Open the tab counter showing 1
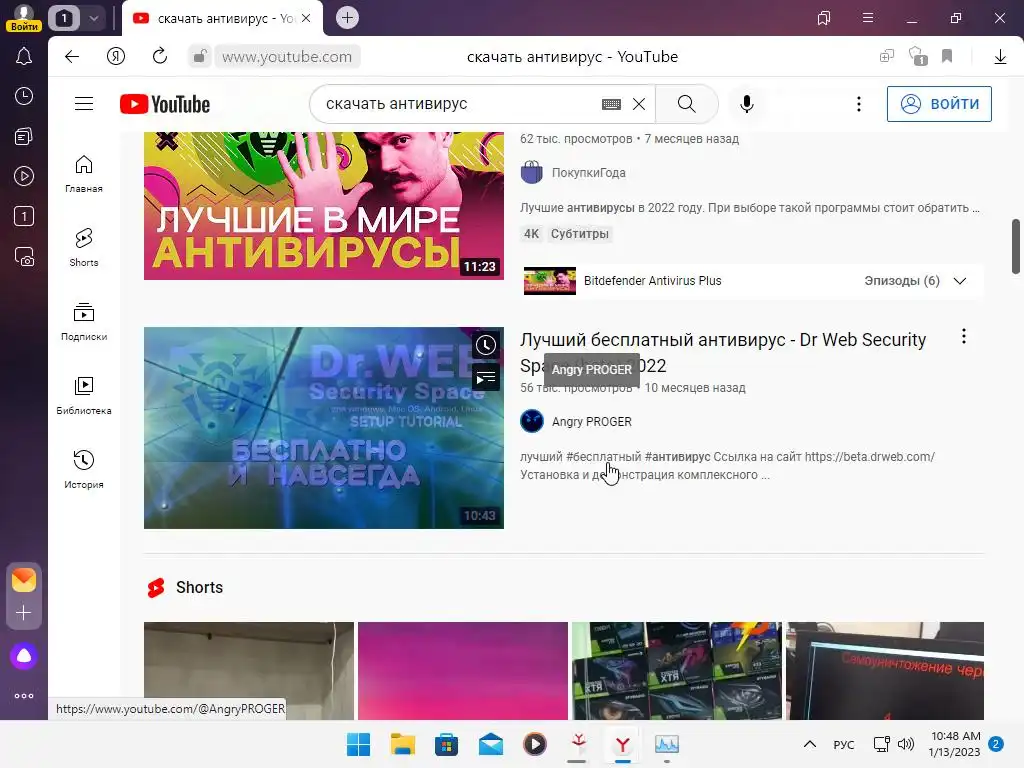The image size is (1024, 768). pyautogui.click(x=64, y=18)
